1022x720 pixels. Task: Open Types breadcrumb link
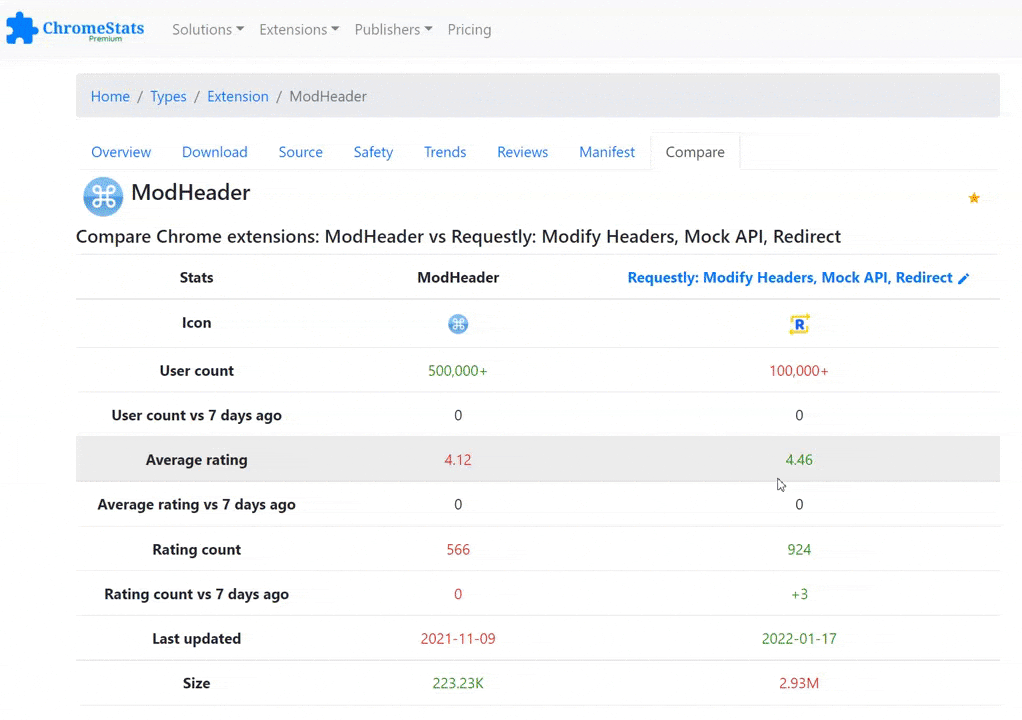click(x=168, y=96)
